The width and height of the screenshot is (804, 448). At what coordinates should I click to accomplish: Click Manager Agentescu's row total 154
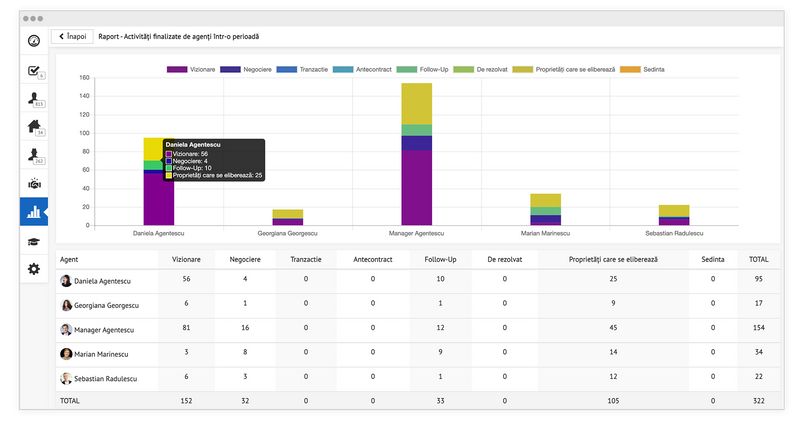pos(758,328)
